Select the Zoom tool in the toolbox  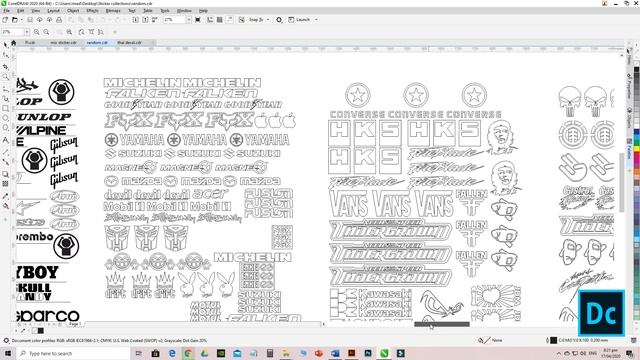[6, 77]
